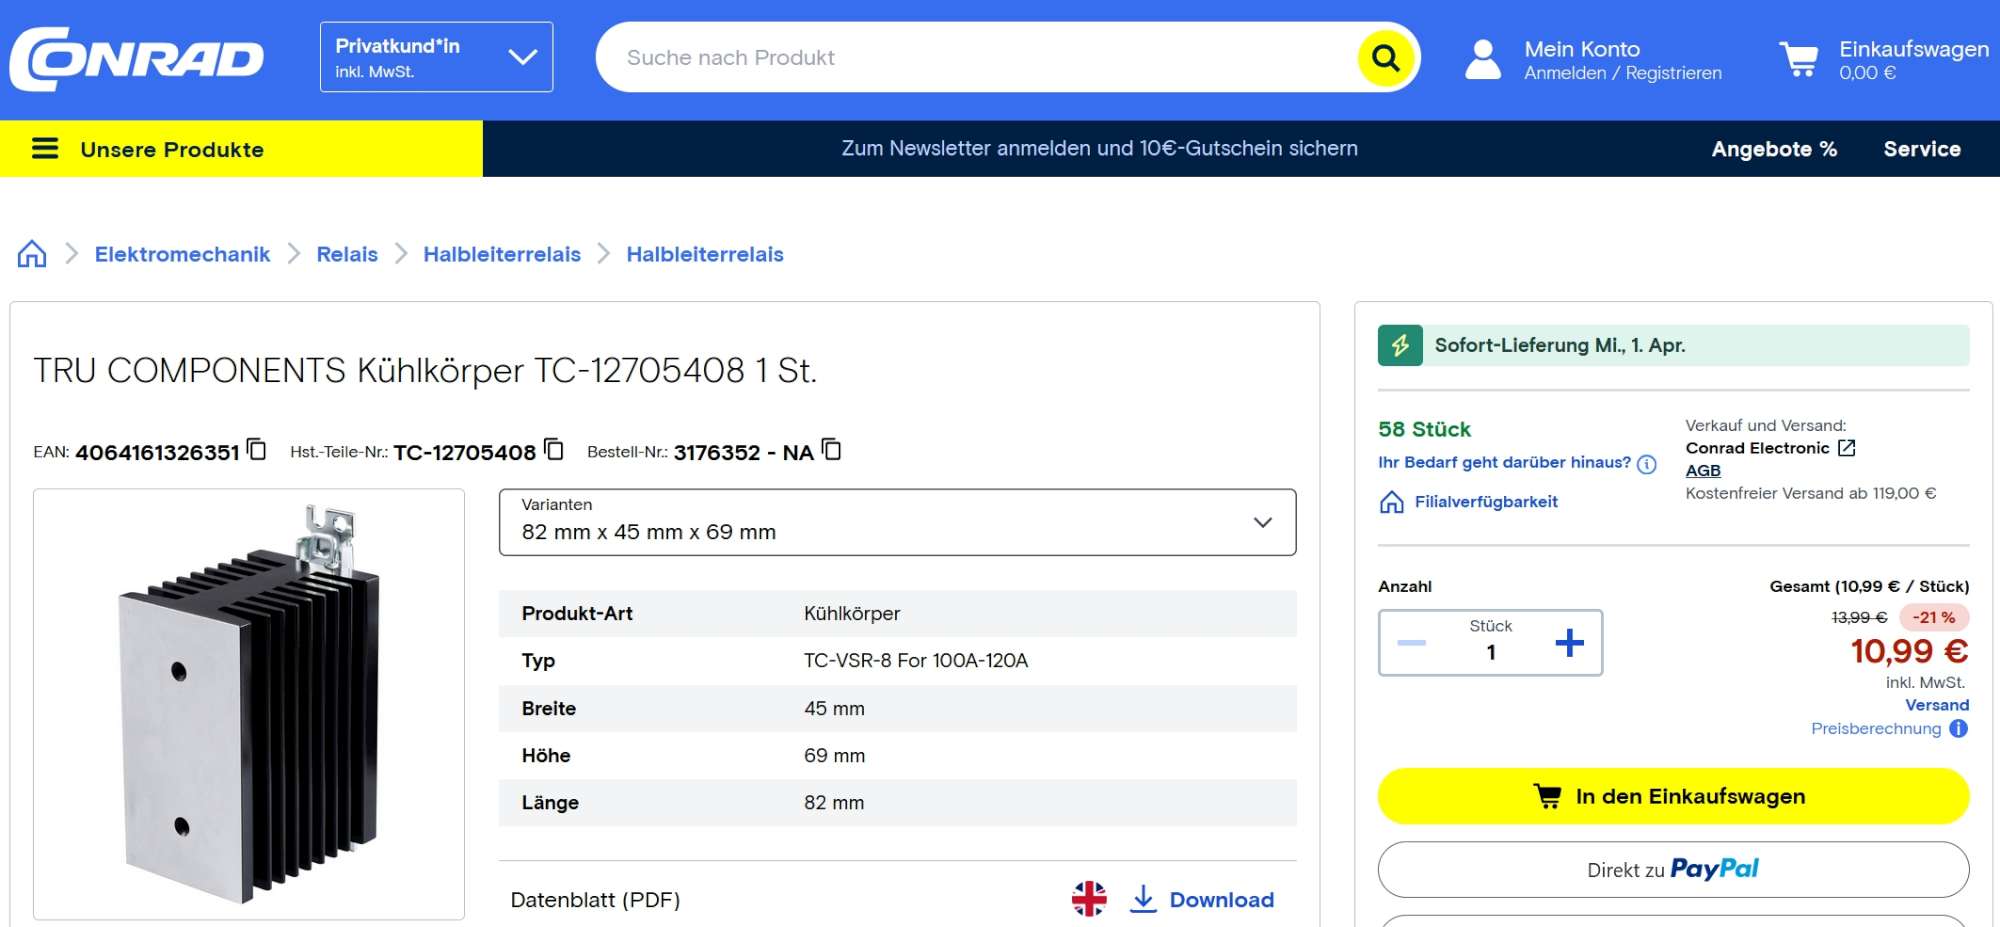Increase quantity with the plus button

pos(1569,643)
